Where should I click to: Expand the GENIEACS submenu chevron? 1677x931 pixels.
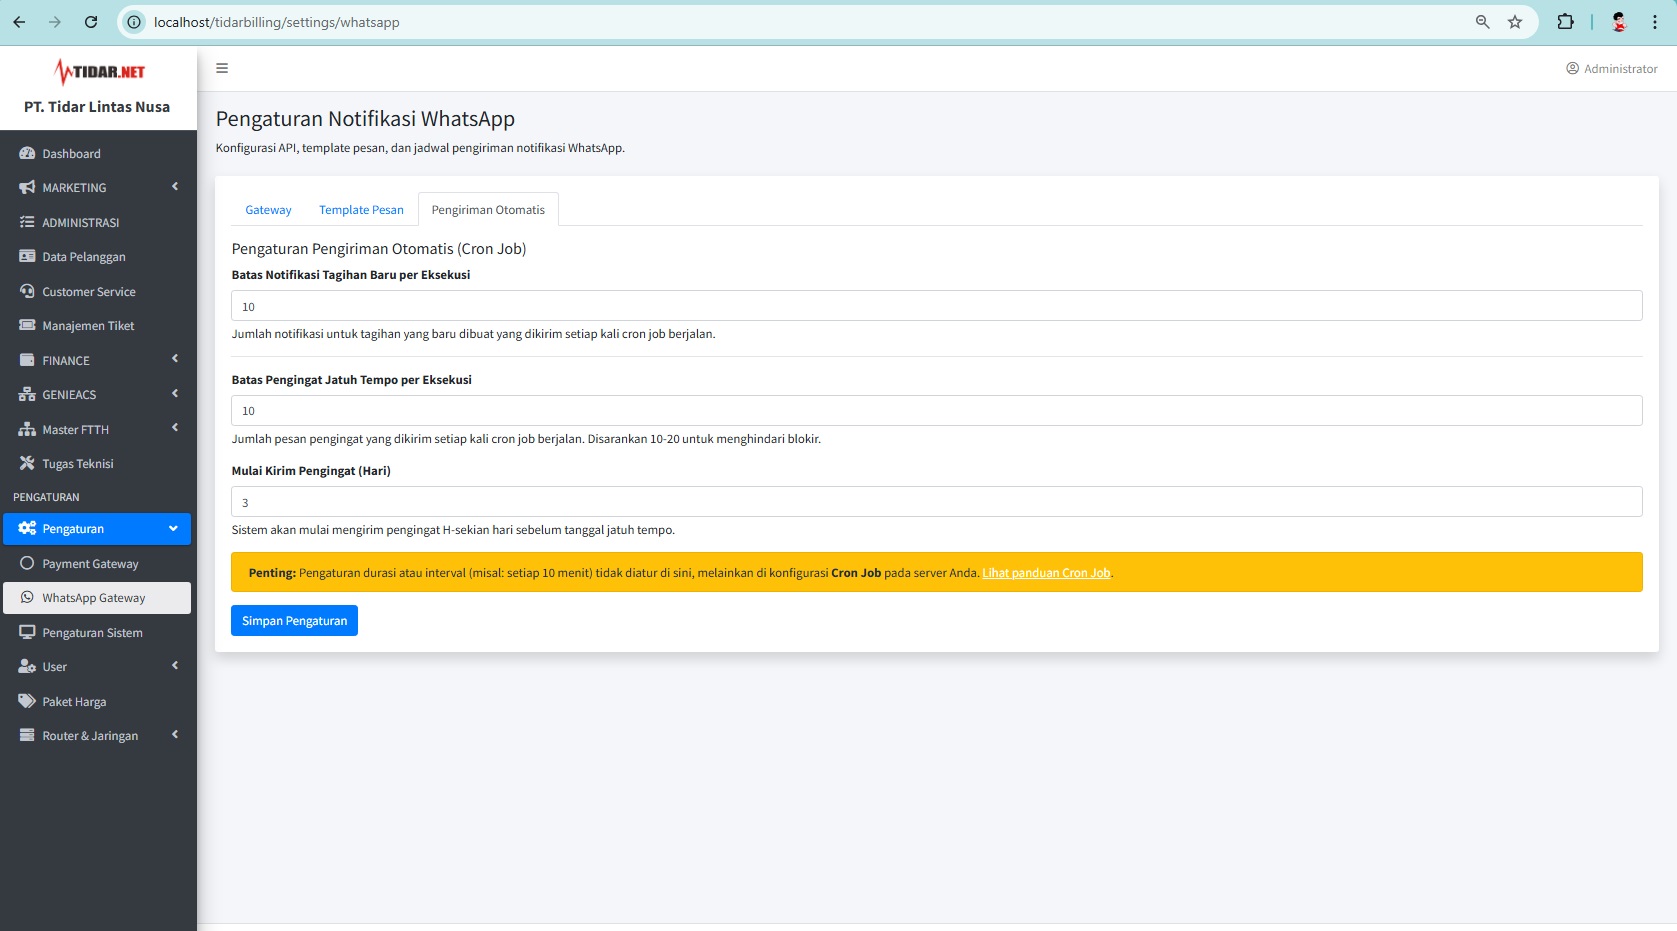click(175, 394)
